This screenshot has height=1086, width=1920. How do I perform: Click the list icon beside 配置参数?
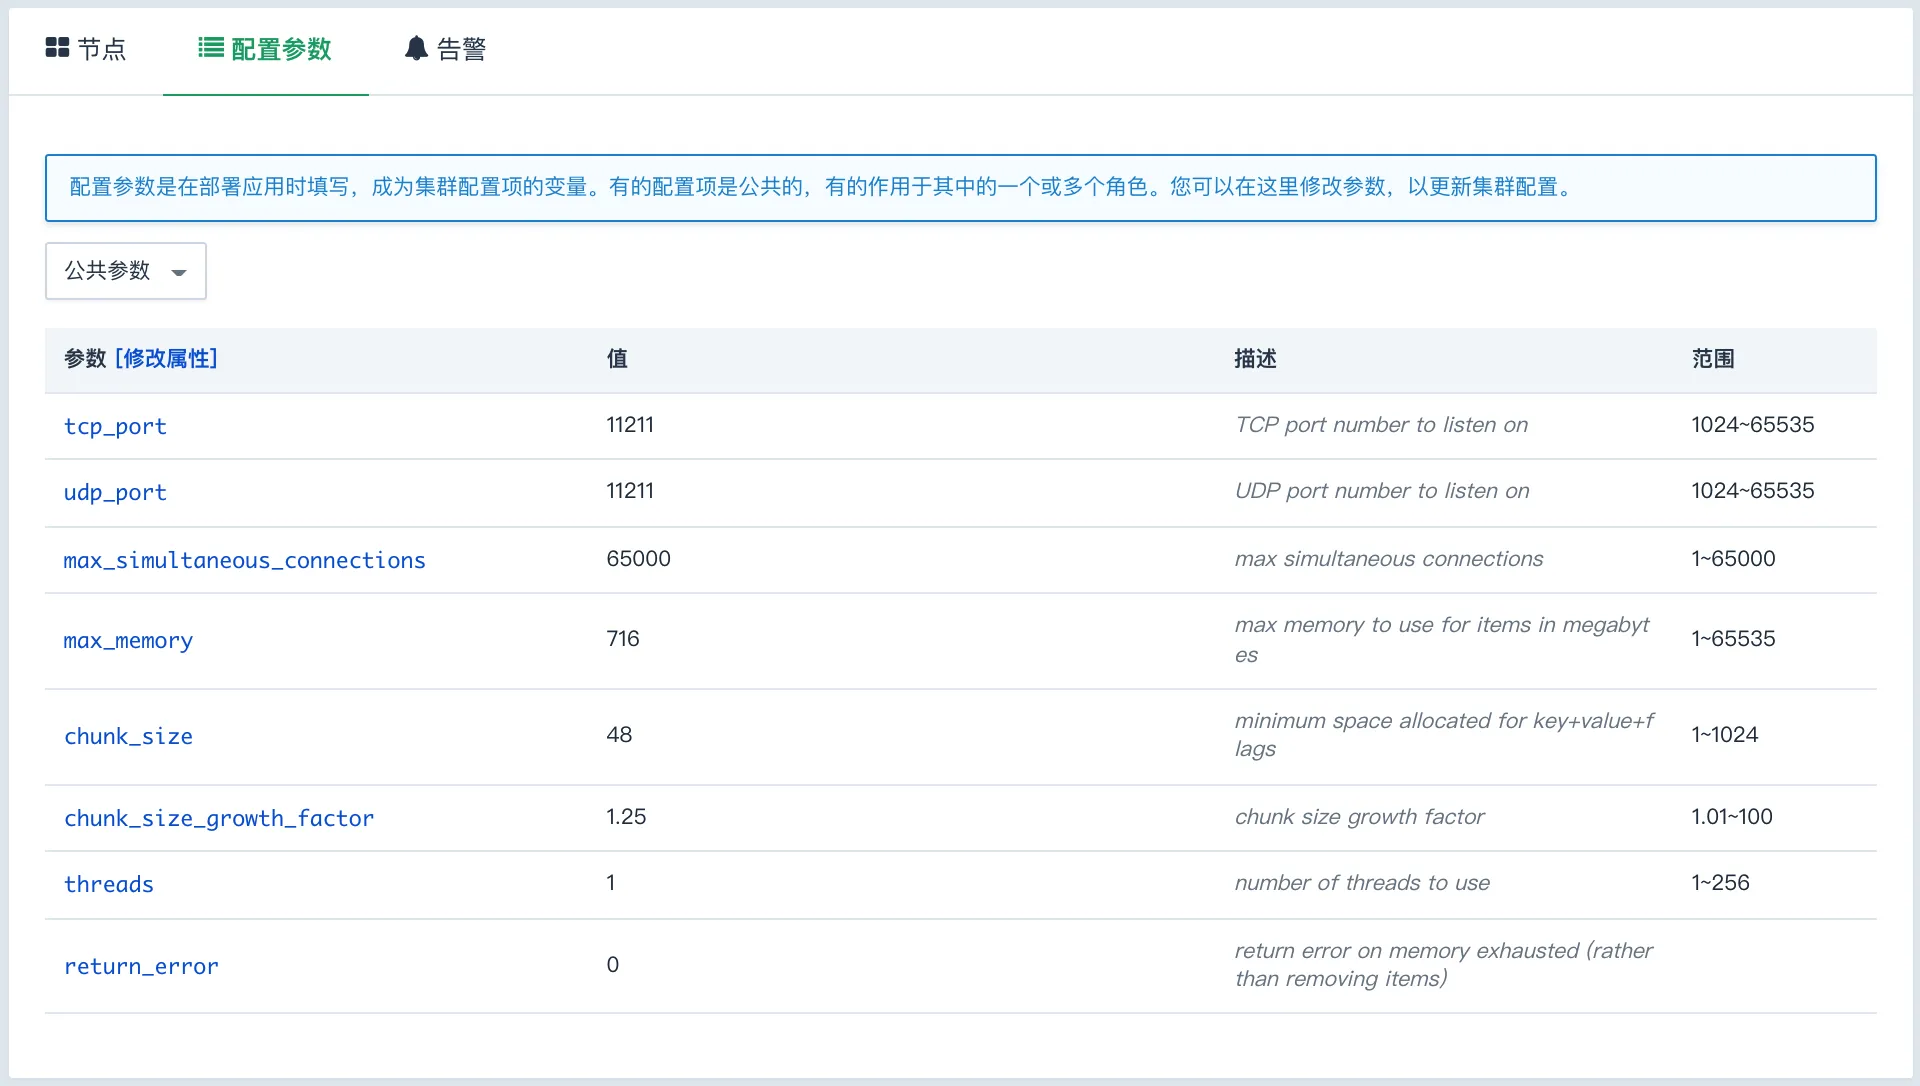coord(210,48)
